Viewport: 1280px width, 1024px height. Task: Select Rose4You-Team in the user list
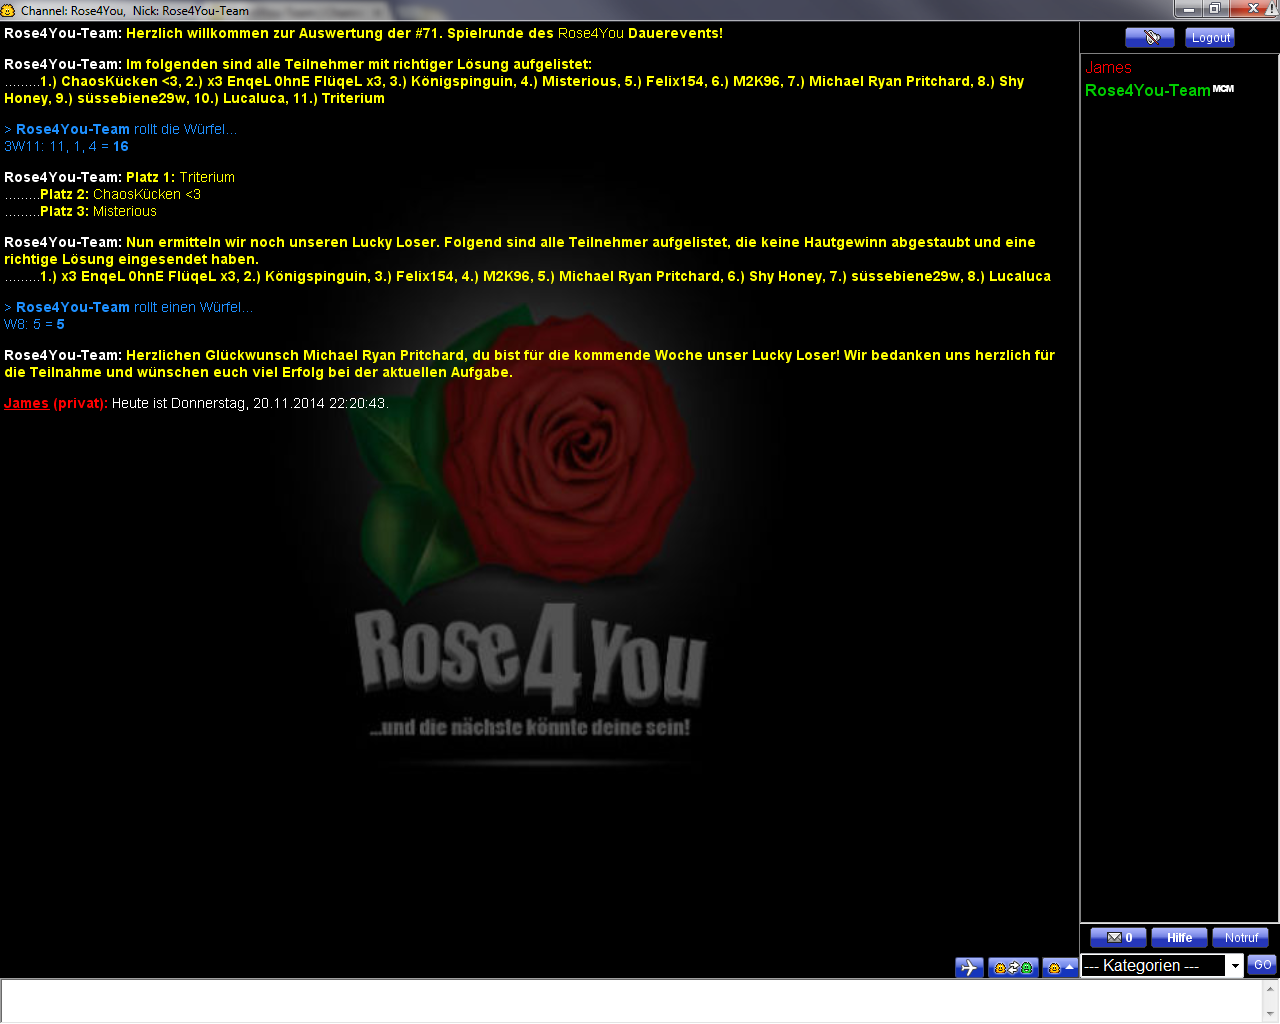click(x=1147, y=90)
